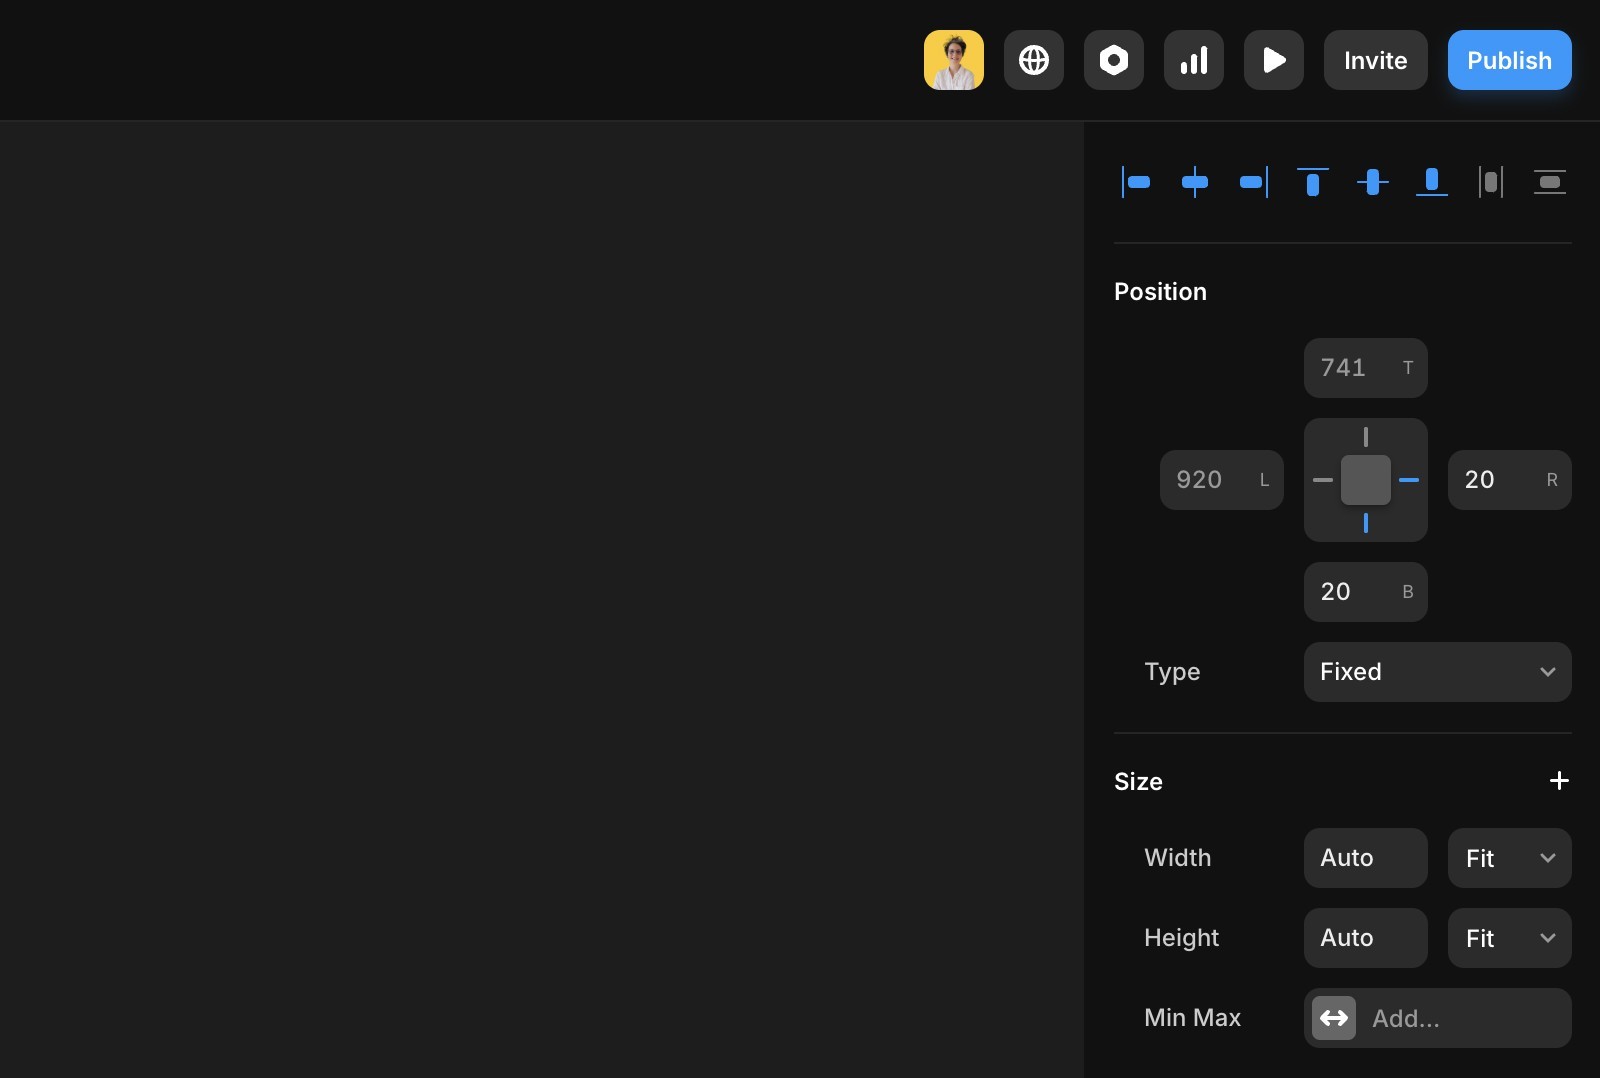Open the Height Fit dropdown
The width and height of the screenshot is (1600, 1078).
[x=1510, y=938]
